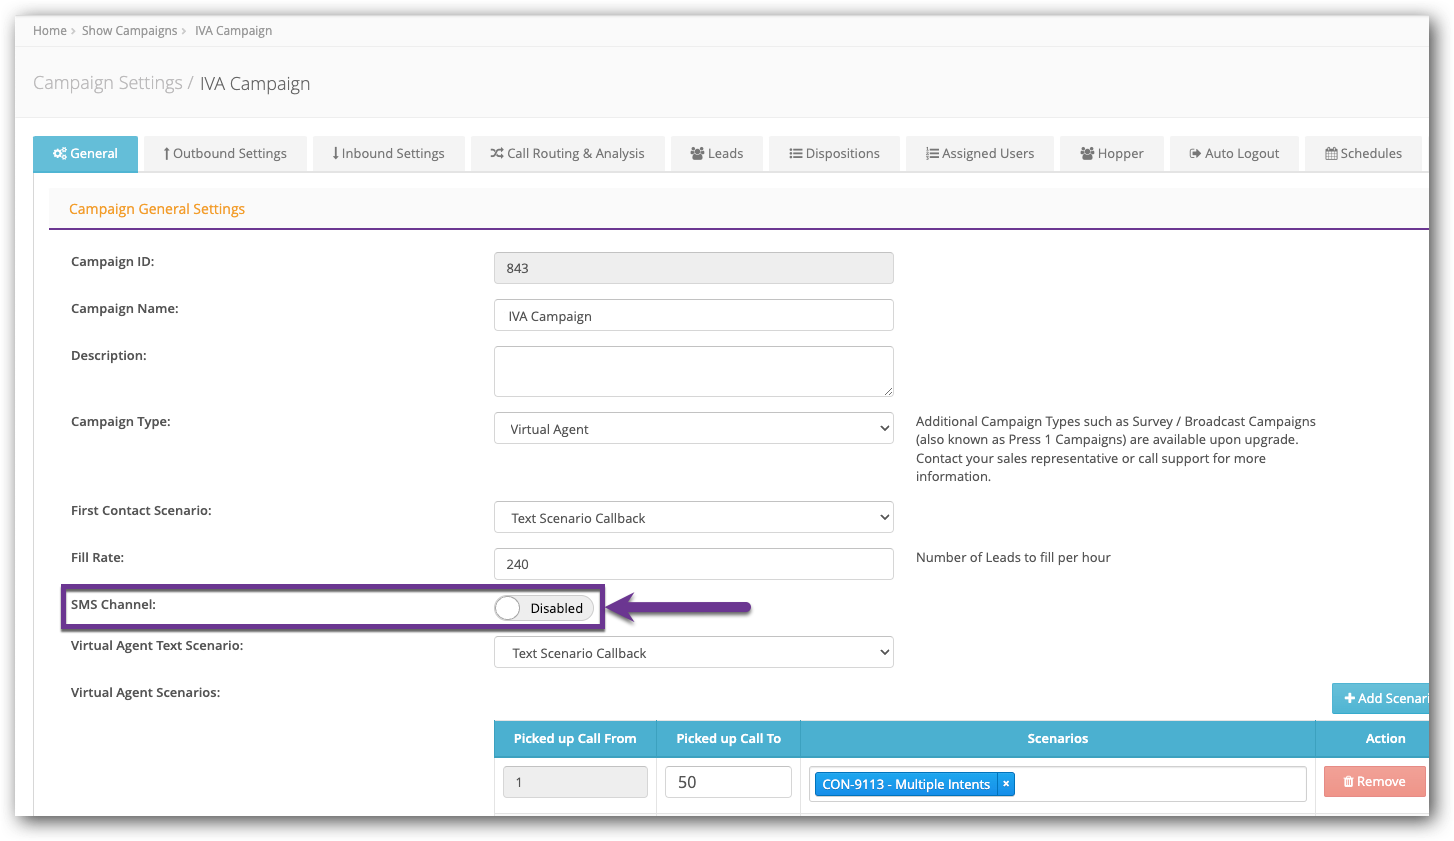
Task: Open the Assigned Users tab
Action: [x=980, y=153]
